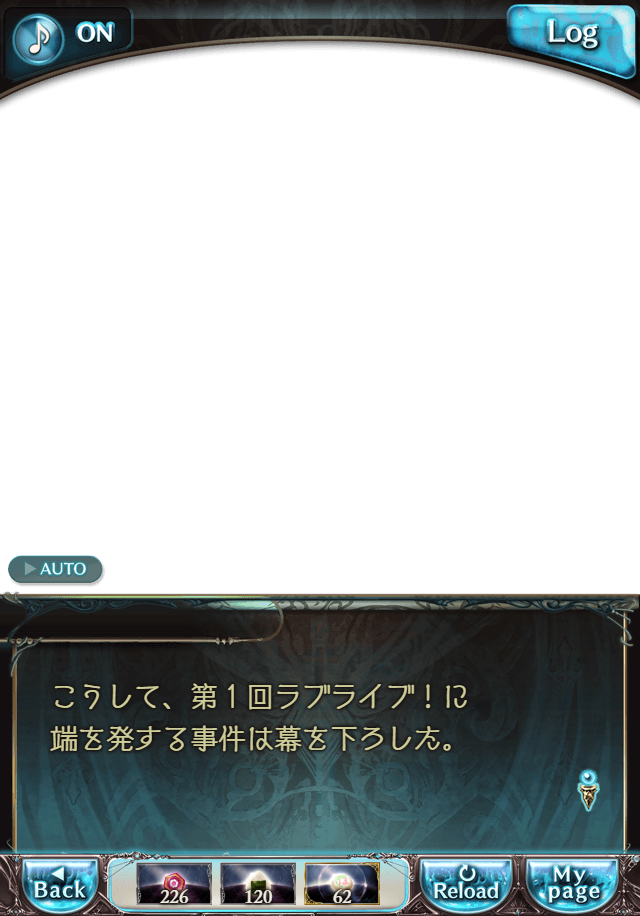
Task: Toggle the sound ON label
Action: 95,33
